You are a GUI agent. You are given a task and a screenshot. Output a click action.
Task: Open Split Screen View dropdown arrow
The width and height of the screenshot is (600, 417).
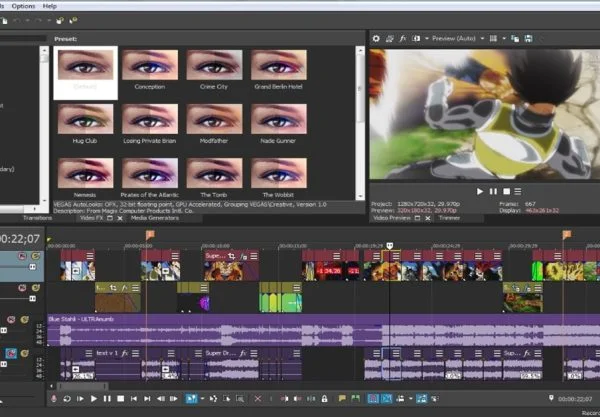[x=426, y=39]
